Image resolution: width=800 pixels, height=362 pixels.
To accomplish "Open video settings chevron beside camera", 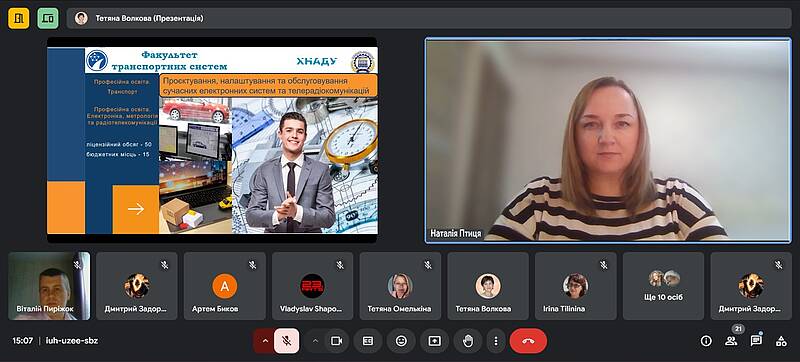I will pos(315,341).
